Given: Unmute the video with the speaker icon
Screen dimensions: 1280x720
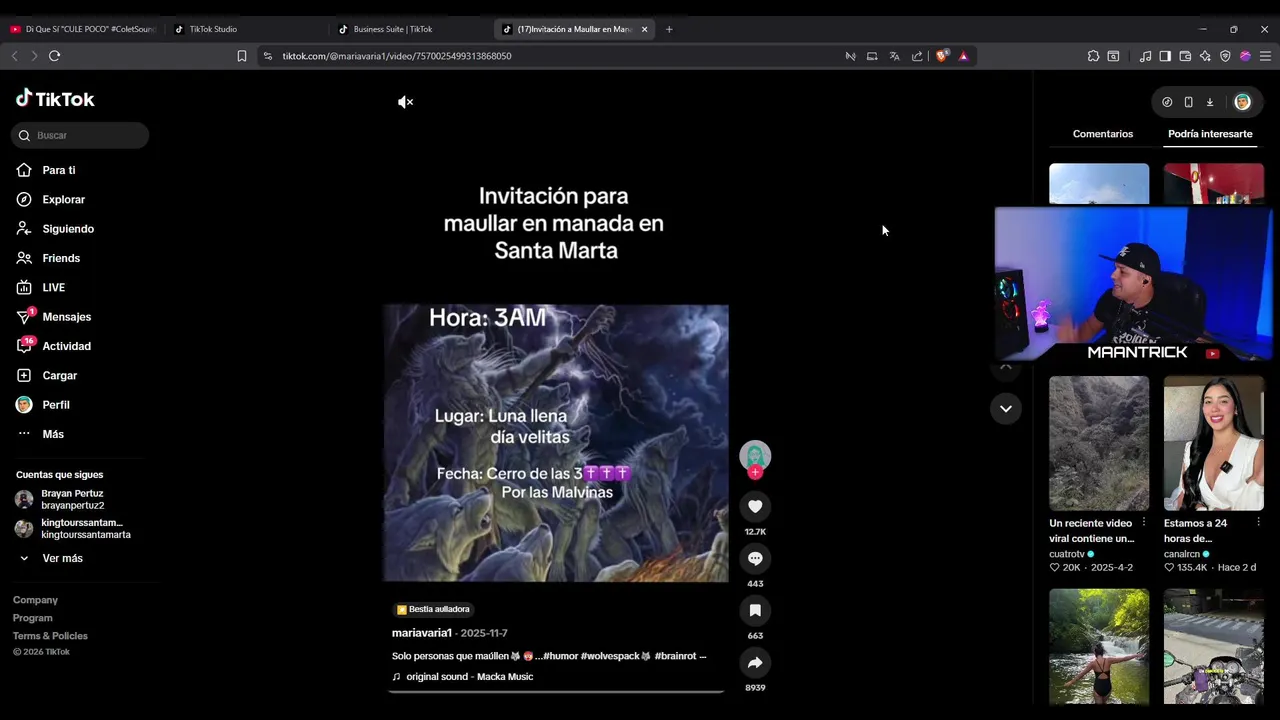Looking at the screenshot, I should tap(405, 102).
